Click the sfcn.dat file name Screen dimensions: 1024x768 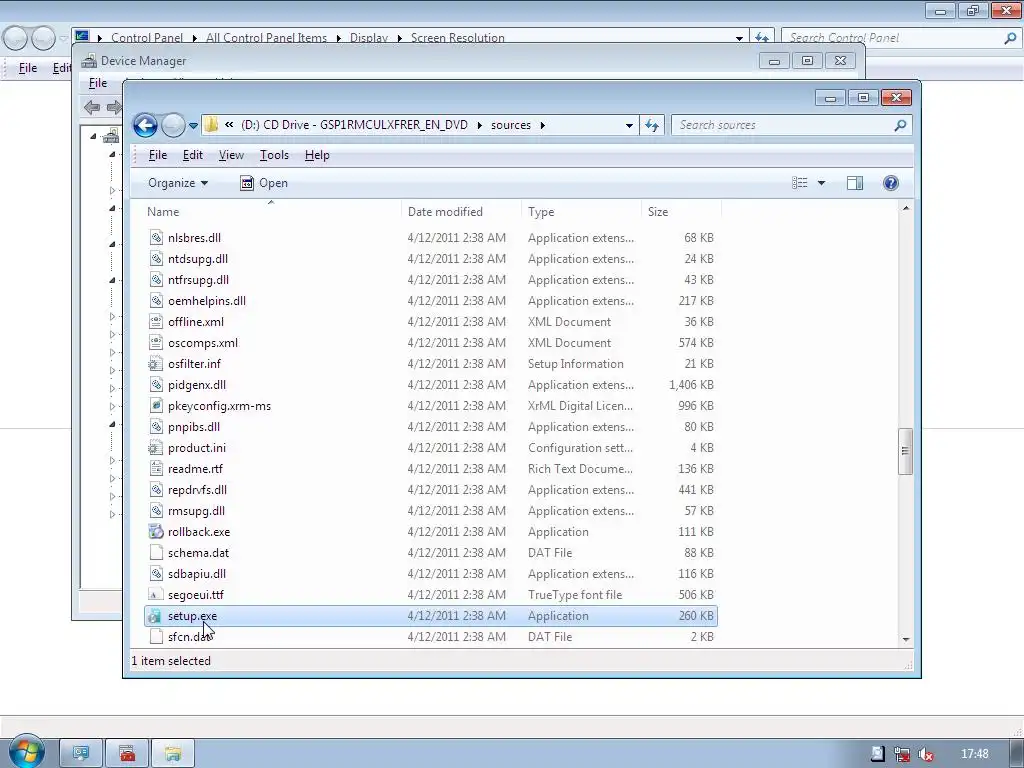coord(189,637)
